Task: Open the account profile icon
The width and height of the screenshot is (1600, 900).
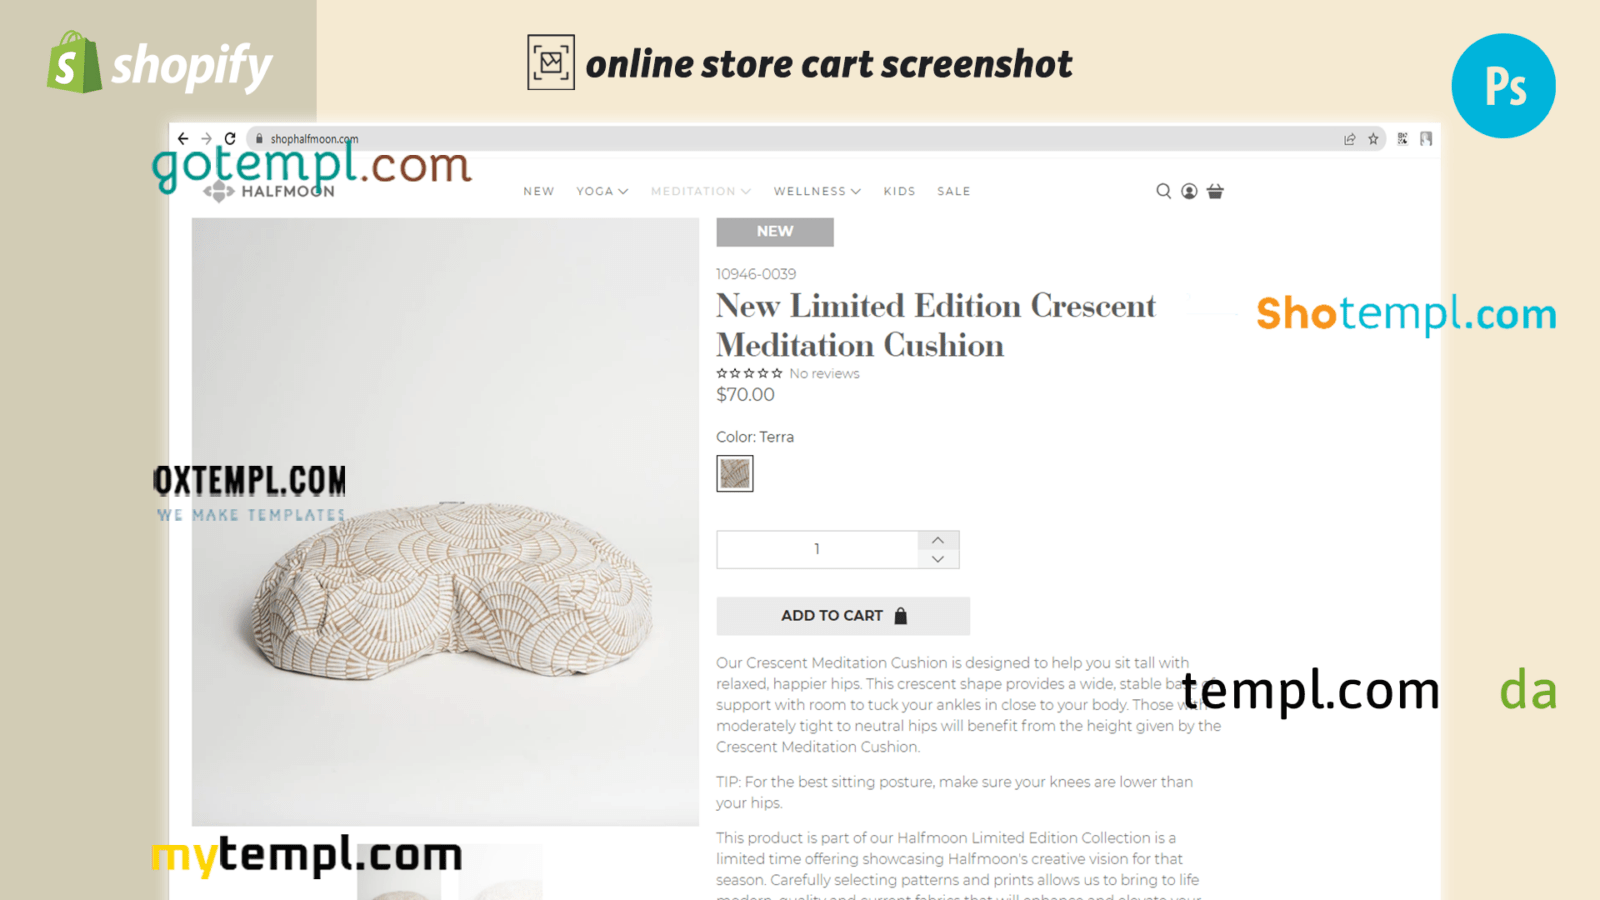Action: pyautogui.click(x=1189, y=191)
